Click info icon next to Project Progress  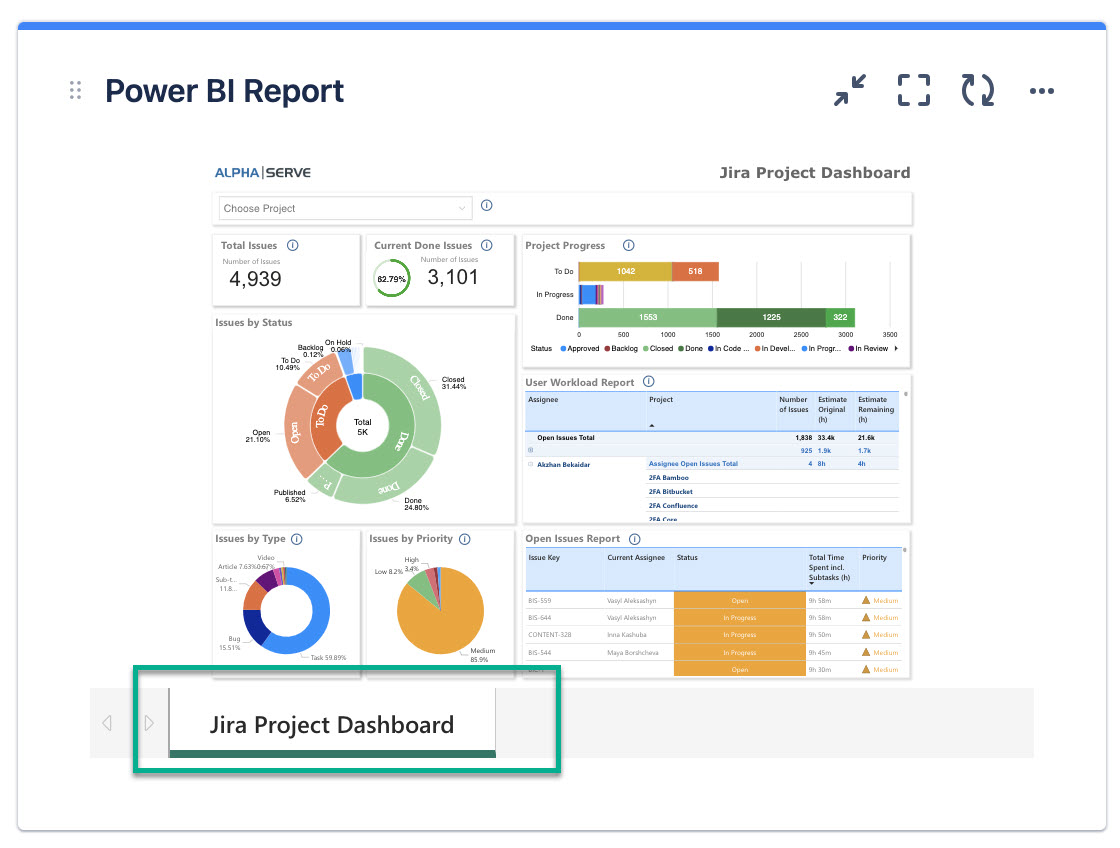pyautogui.click(x=628, y=245)
